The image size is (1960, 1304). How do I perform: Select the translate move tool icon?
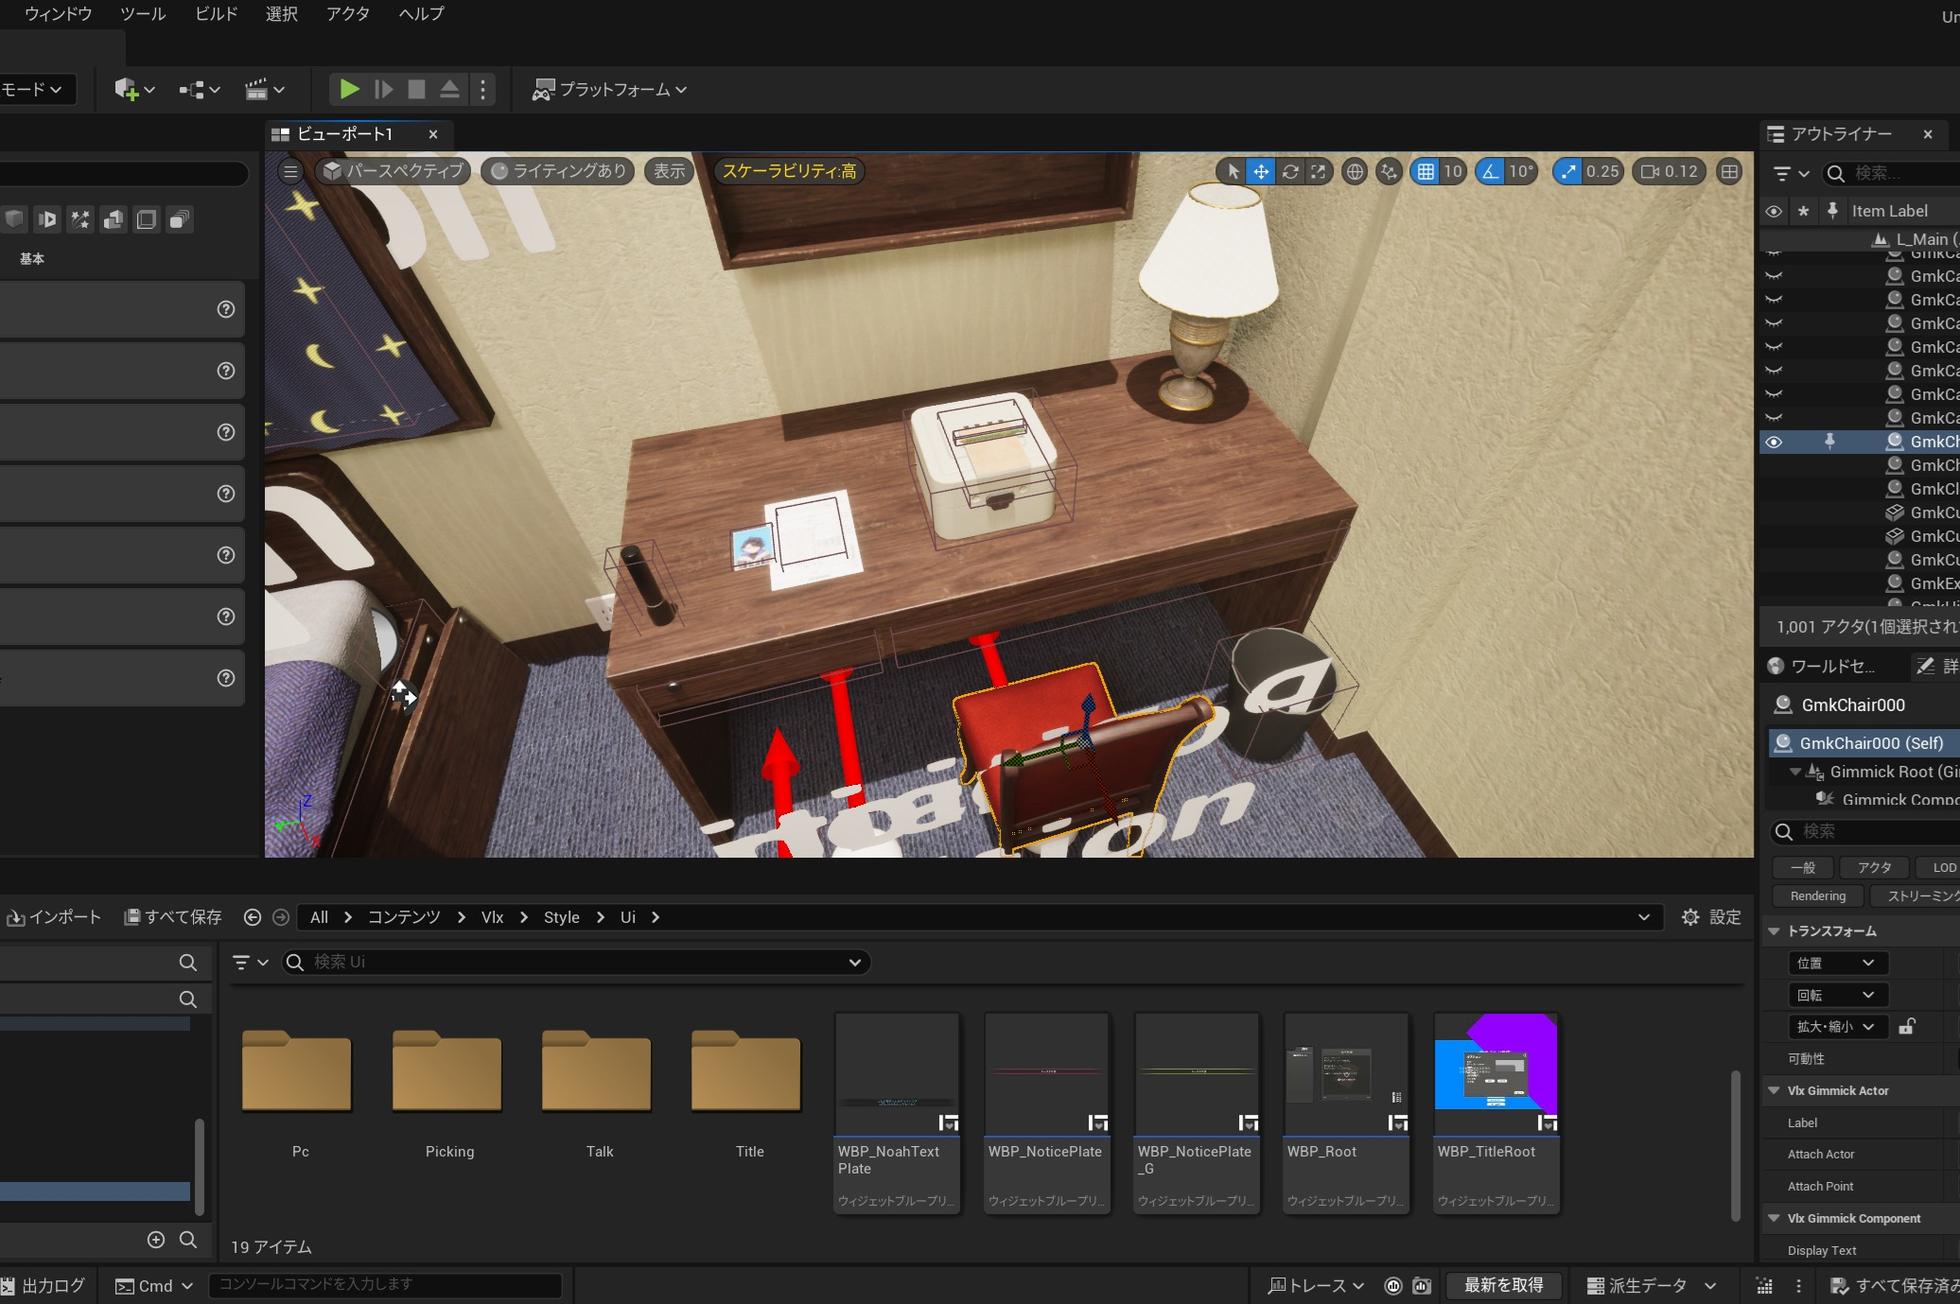pyautogui.click(x=1261, y=172)
